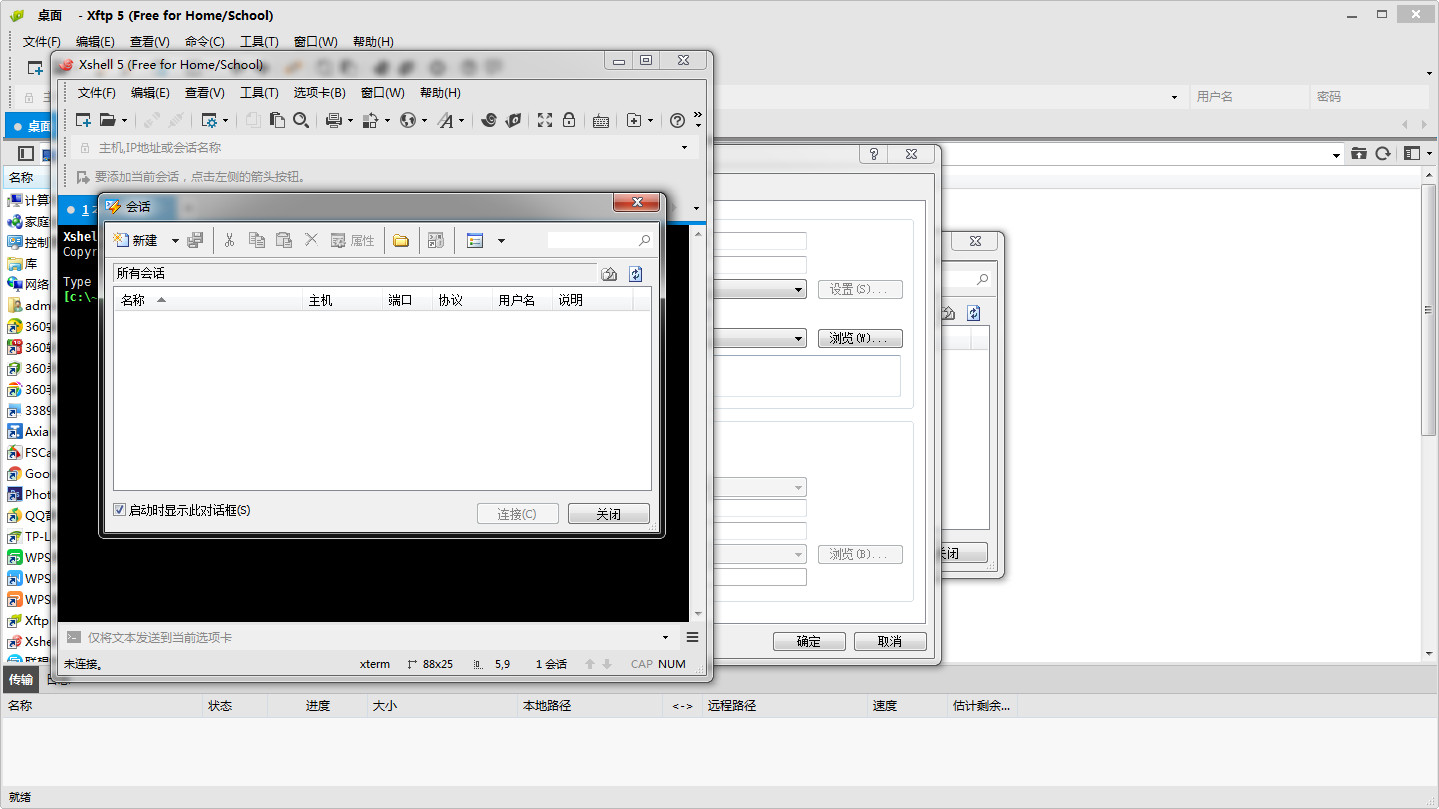Click 主机 column header in 会话 list

coord(342,300)
